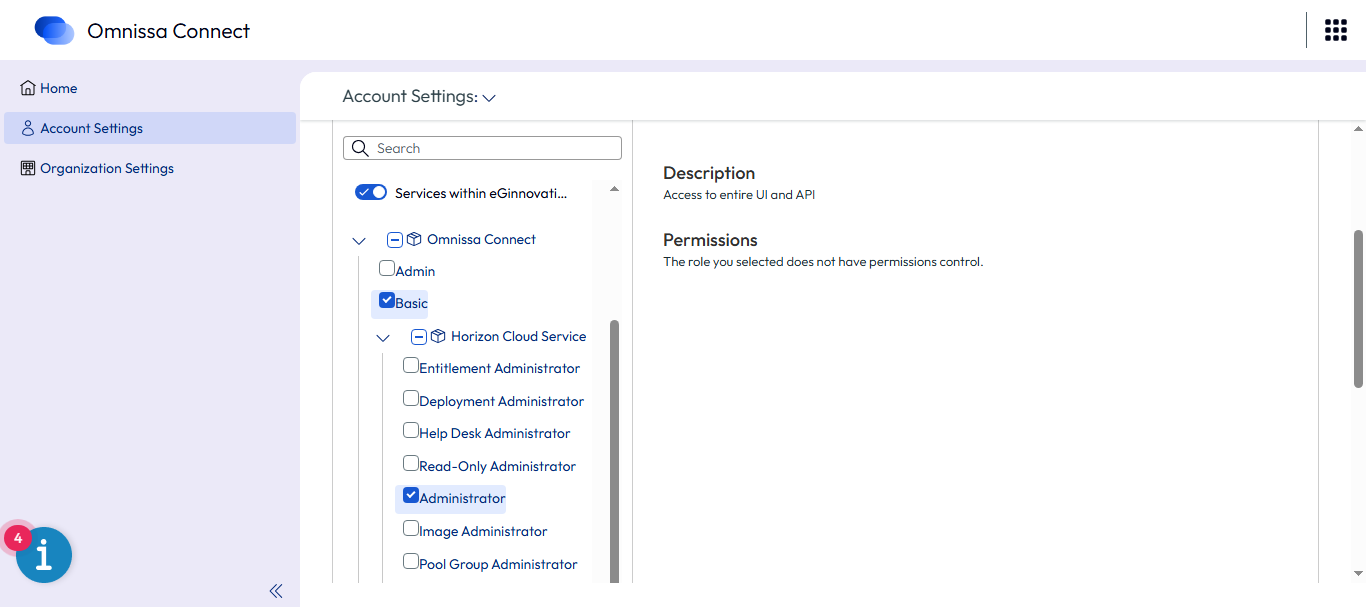Collapse the sidebar with double-chevron icon
Viewport: 1366px width, 607px height.
pyautogui.click(x=276, y=591)
